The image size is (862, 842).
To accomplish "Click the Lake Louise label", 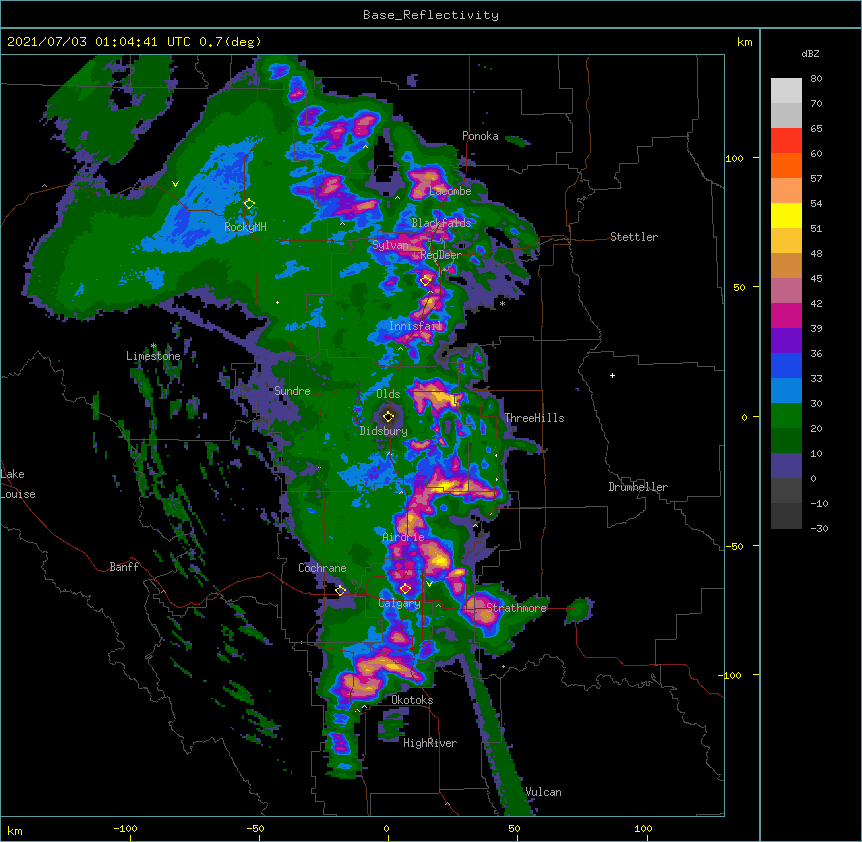I will [x=18, y=484].
